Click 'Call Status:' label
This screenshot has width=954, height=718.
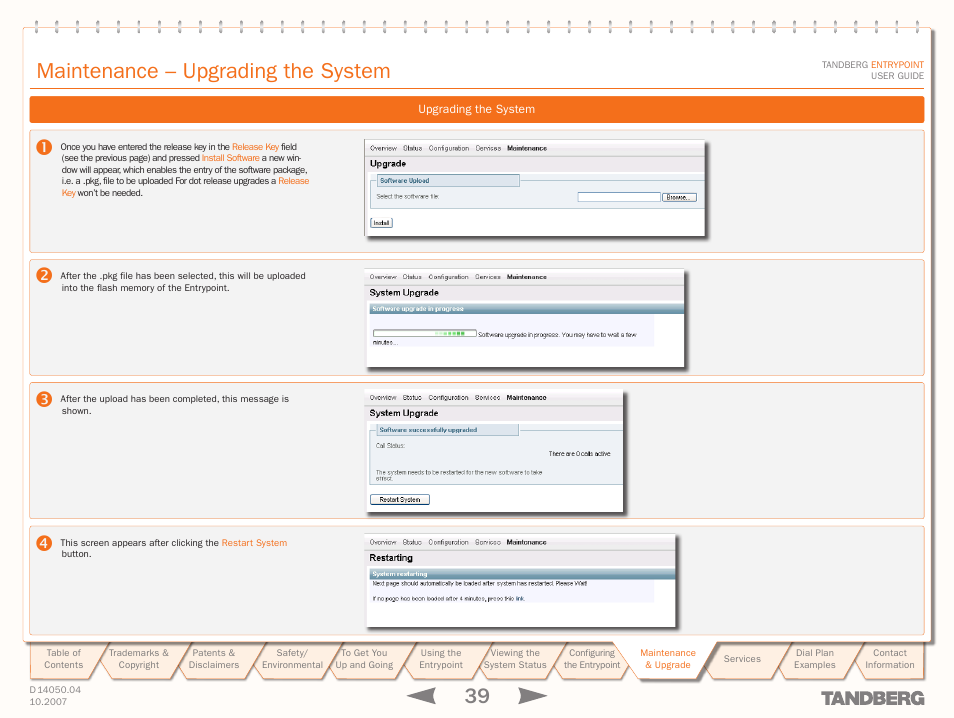click(390, 446)
